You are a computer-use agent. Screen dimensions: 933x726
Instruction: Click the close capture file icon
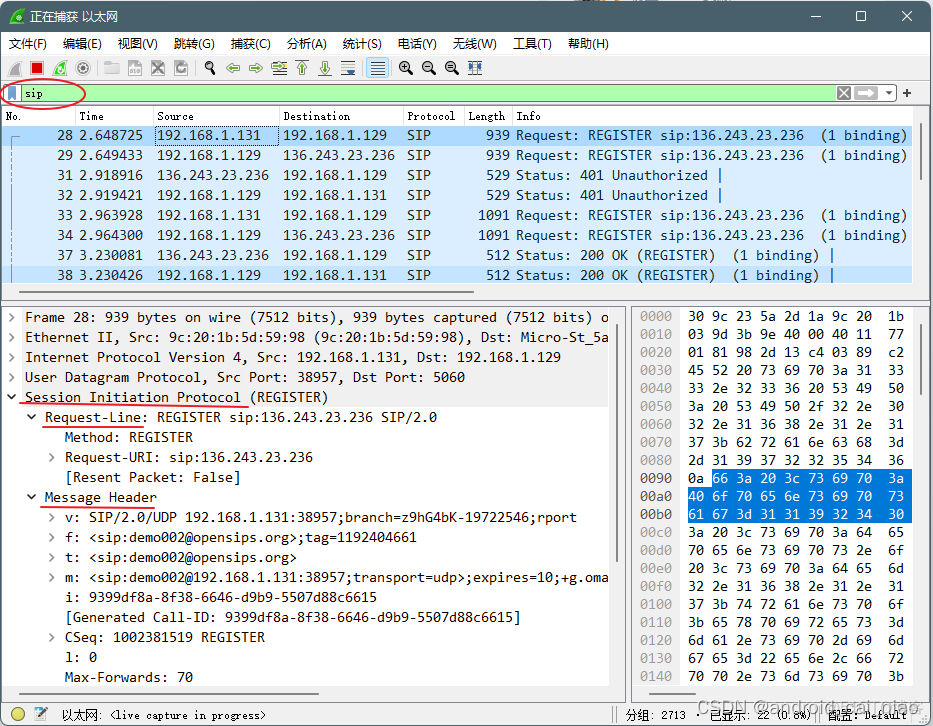(x=158, y=68)
